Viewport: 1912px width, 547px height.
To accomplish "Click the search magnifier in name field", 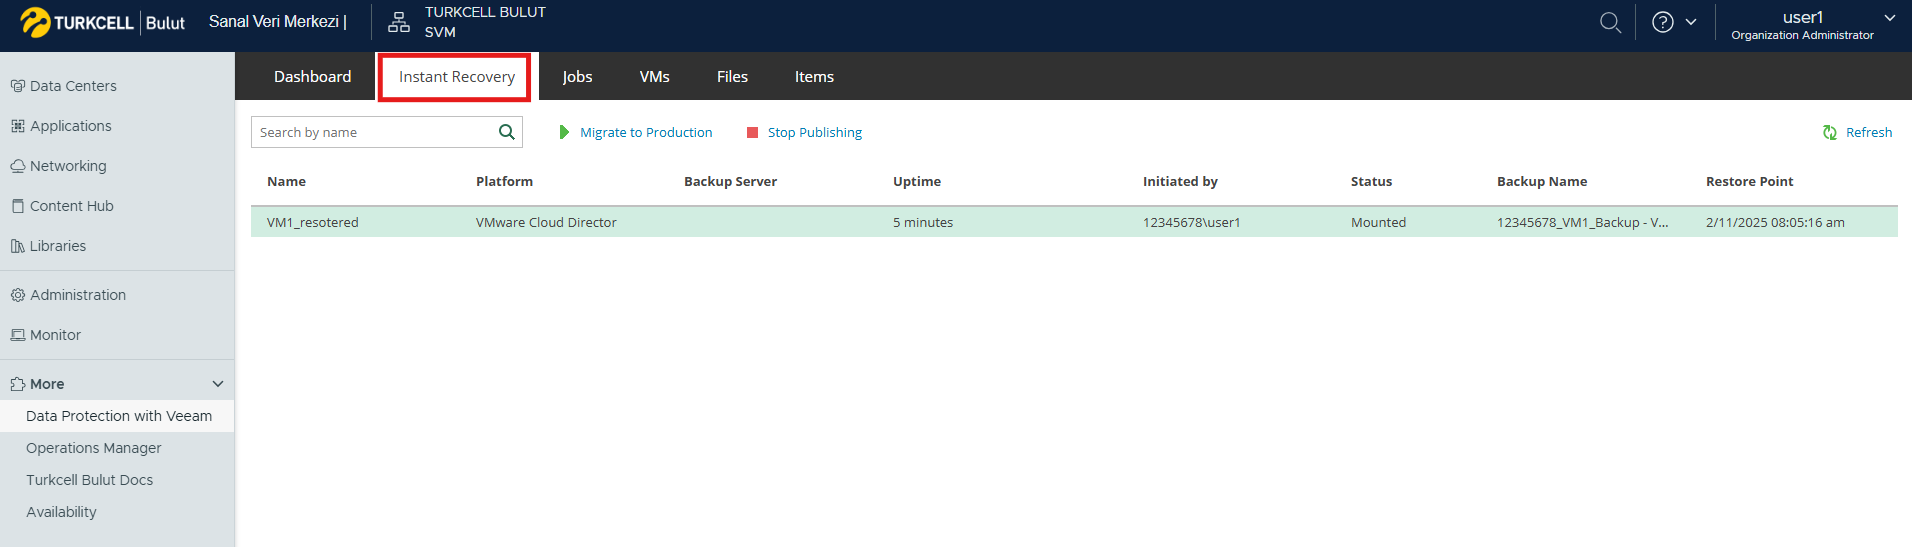I will point(507,132).
